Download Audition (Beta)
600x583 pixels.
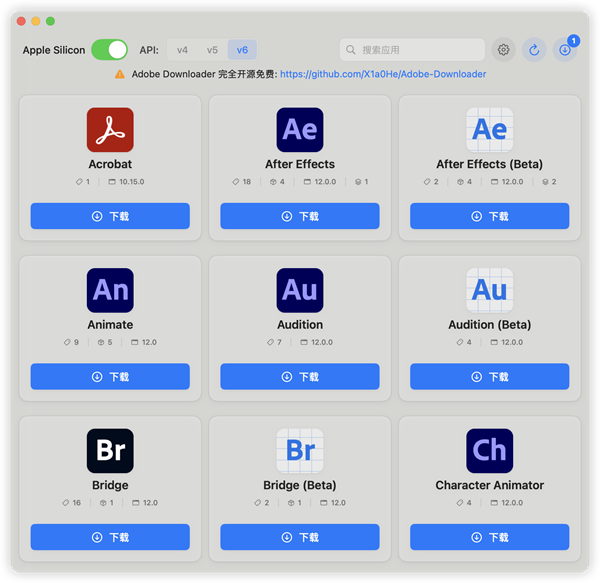[x=489, y=376]
